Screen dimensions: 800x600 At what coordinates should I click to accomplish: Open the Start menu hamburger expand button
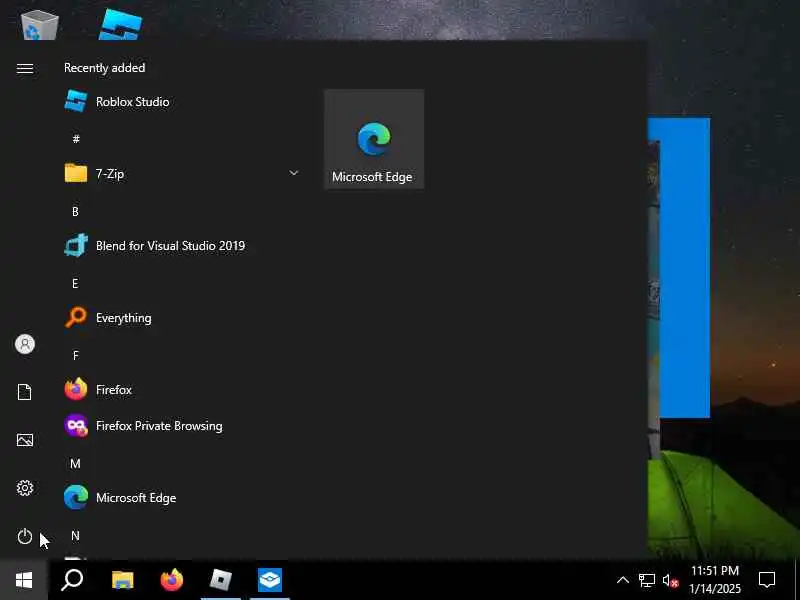pyautogui.click(x=24, y=68)
